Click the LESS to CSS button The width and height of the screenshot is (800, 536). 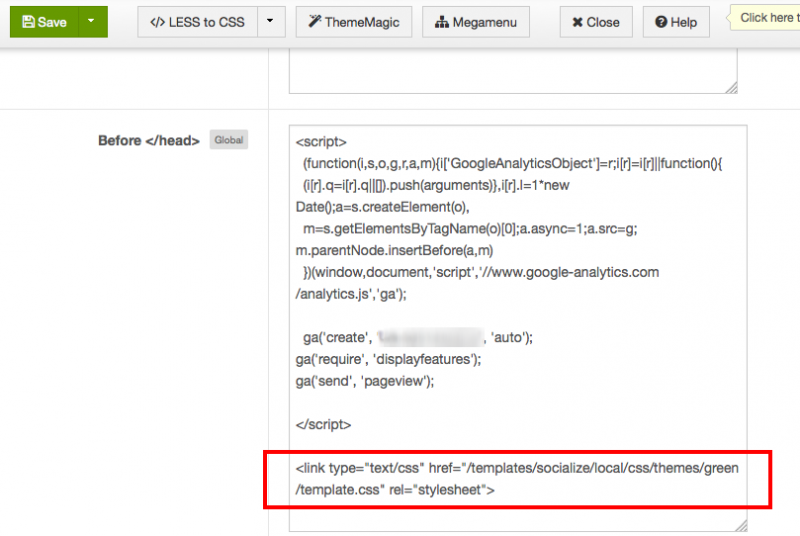coord(197,22)
